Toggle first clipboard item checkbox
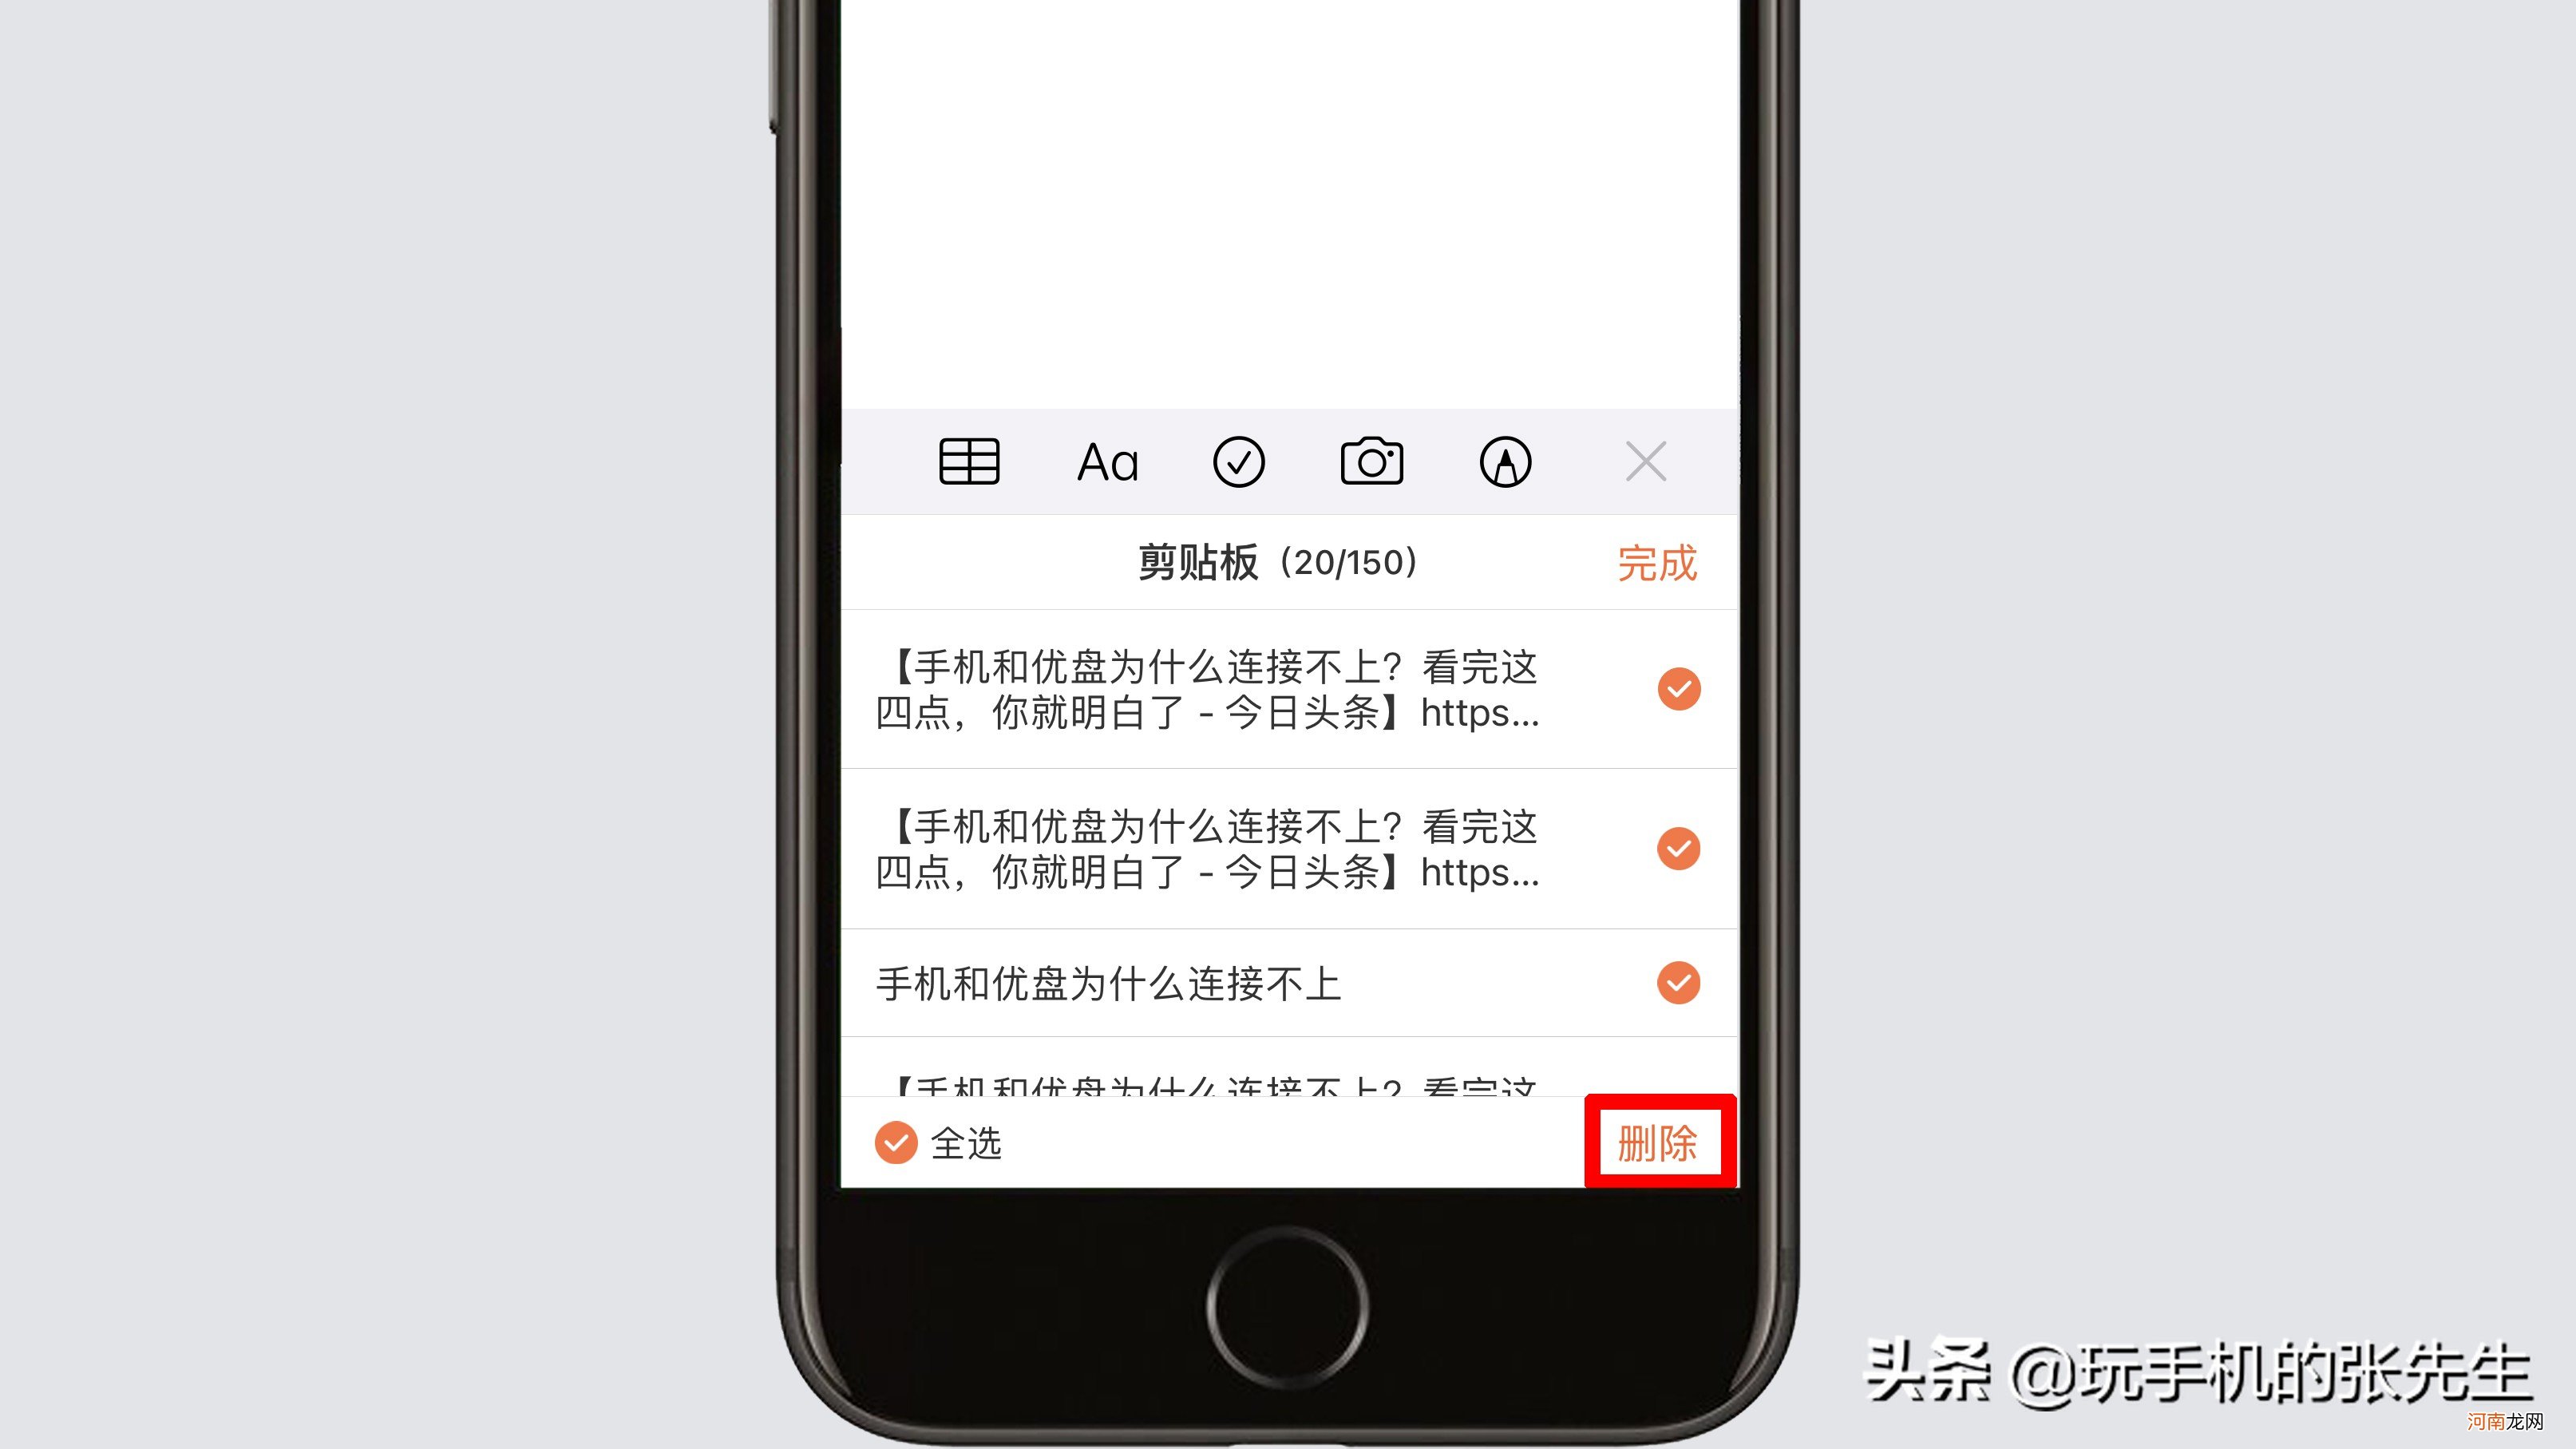The width and height of the screenshot is (2576, 1449). (1676, 688)
